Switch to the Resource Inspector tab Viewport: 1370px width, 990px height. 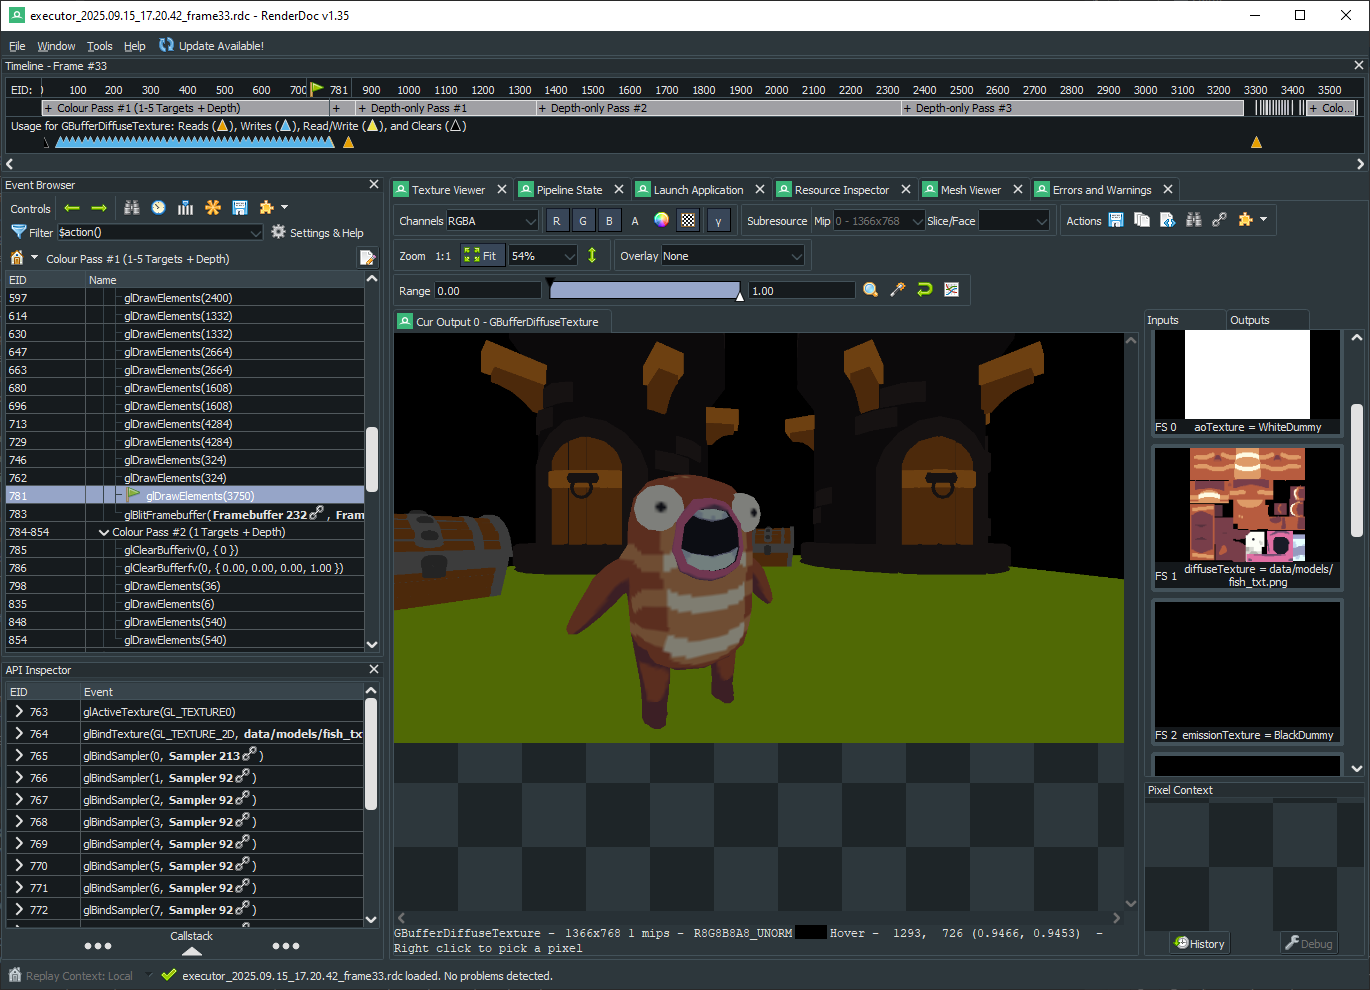point(841,190)
